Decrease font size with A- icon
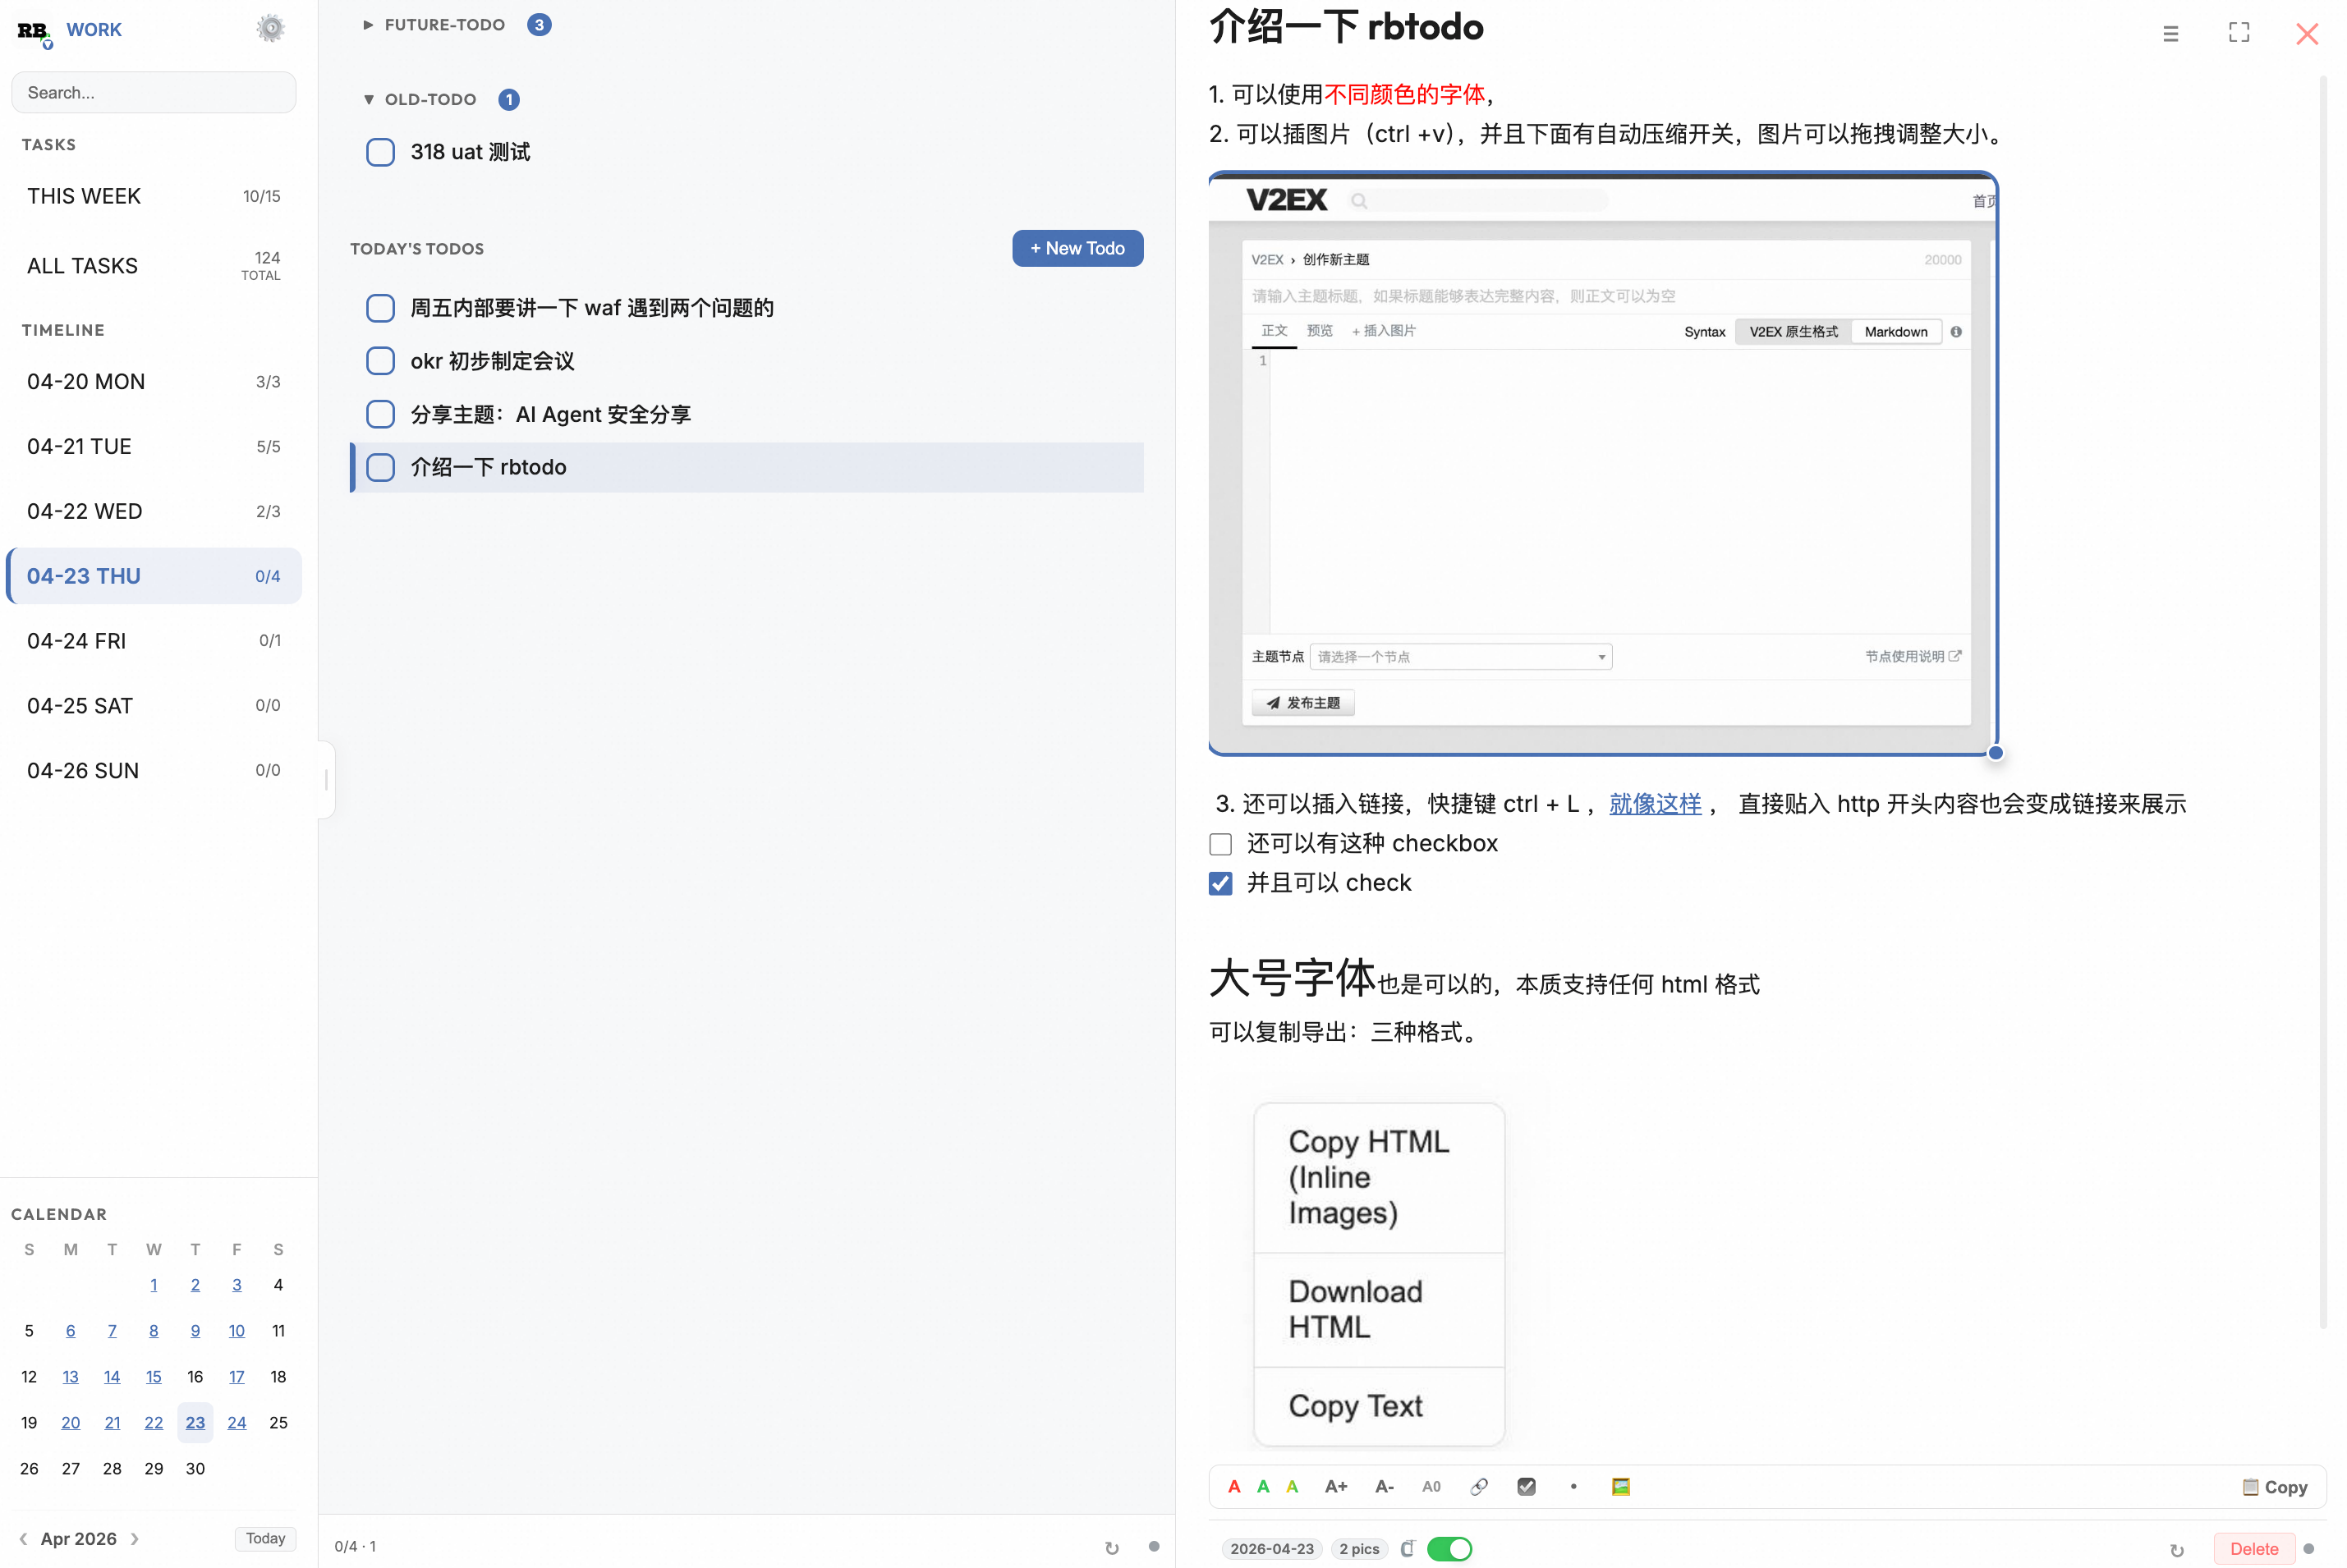The width and height of the screenshot is (2347, 1568). pyautogui.click(x=1384, y=1487)
